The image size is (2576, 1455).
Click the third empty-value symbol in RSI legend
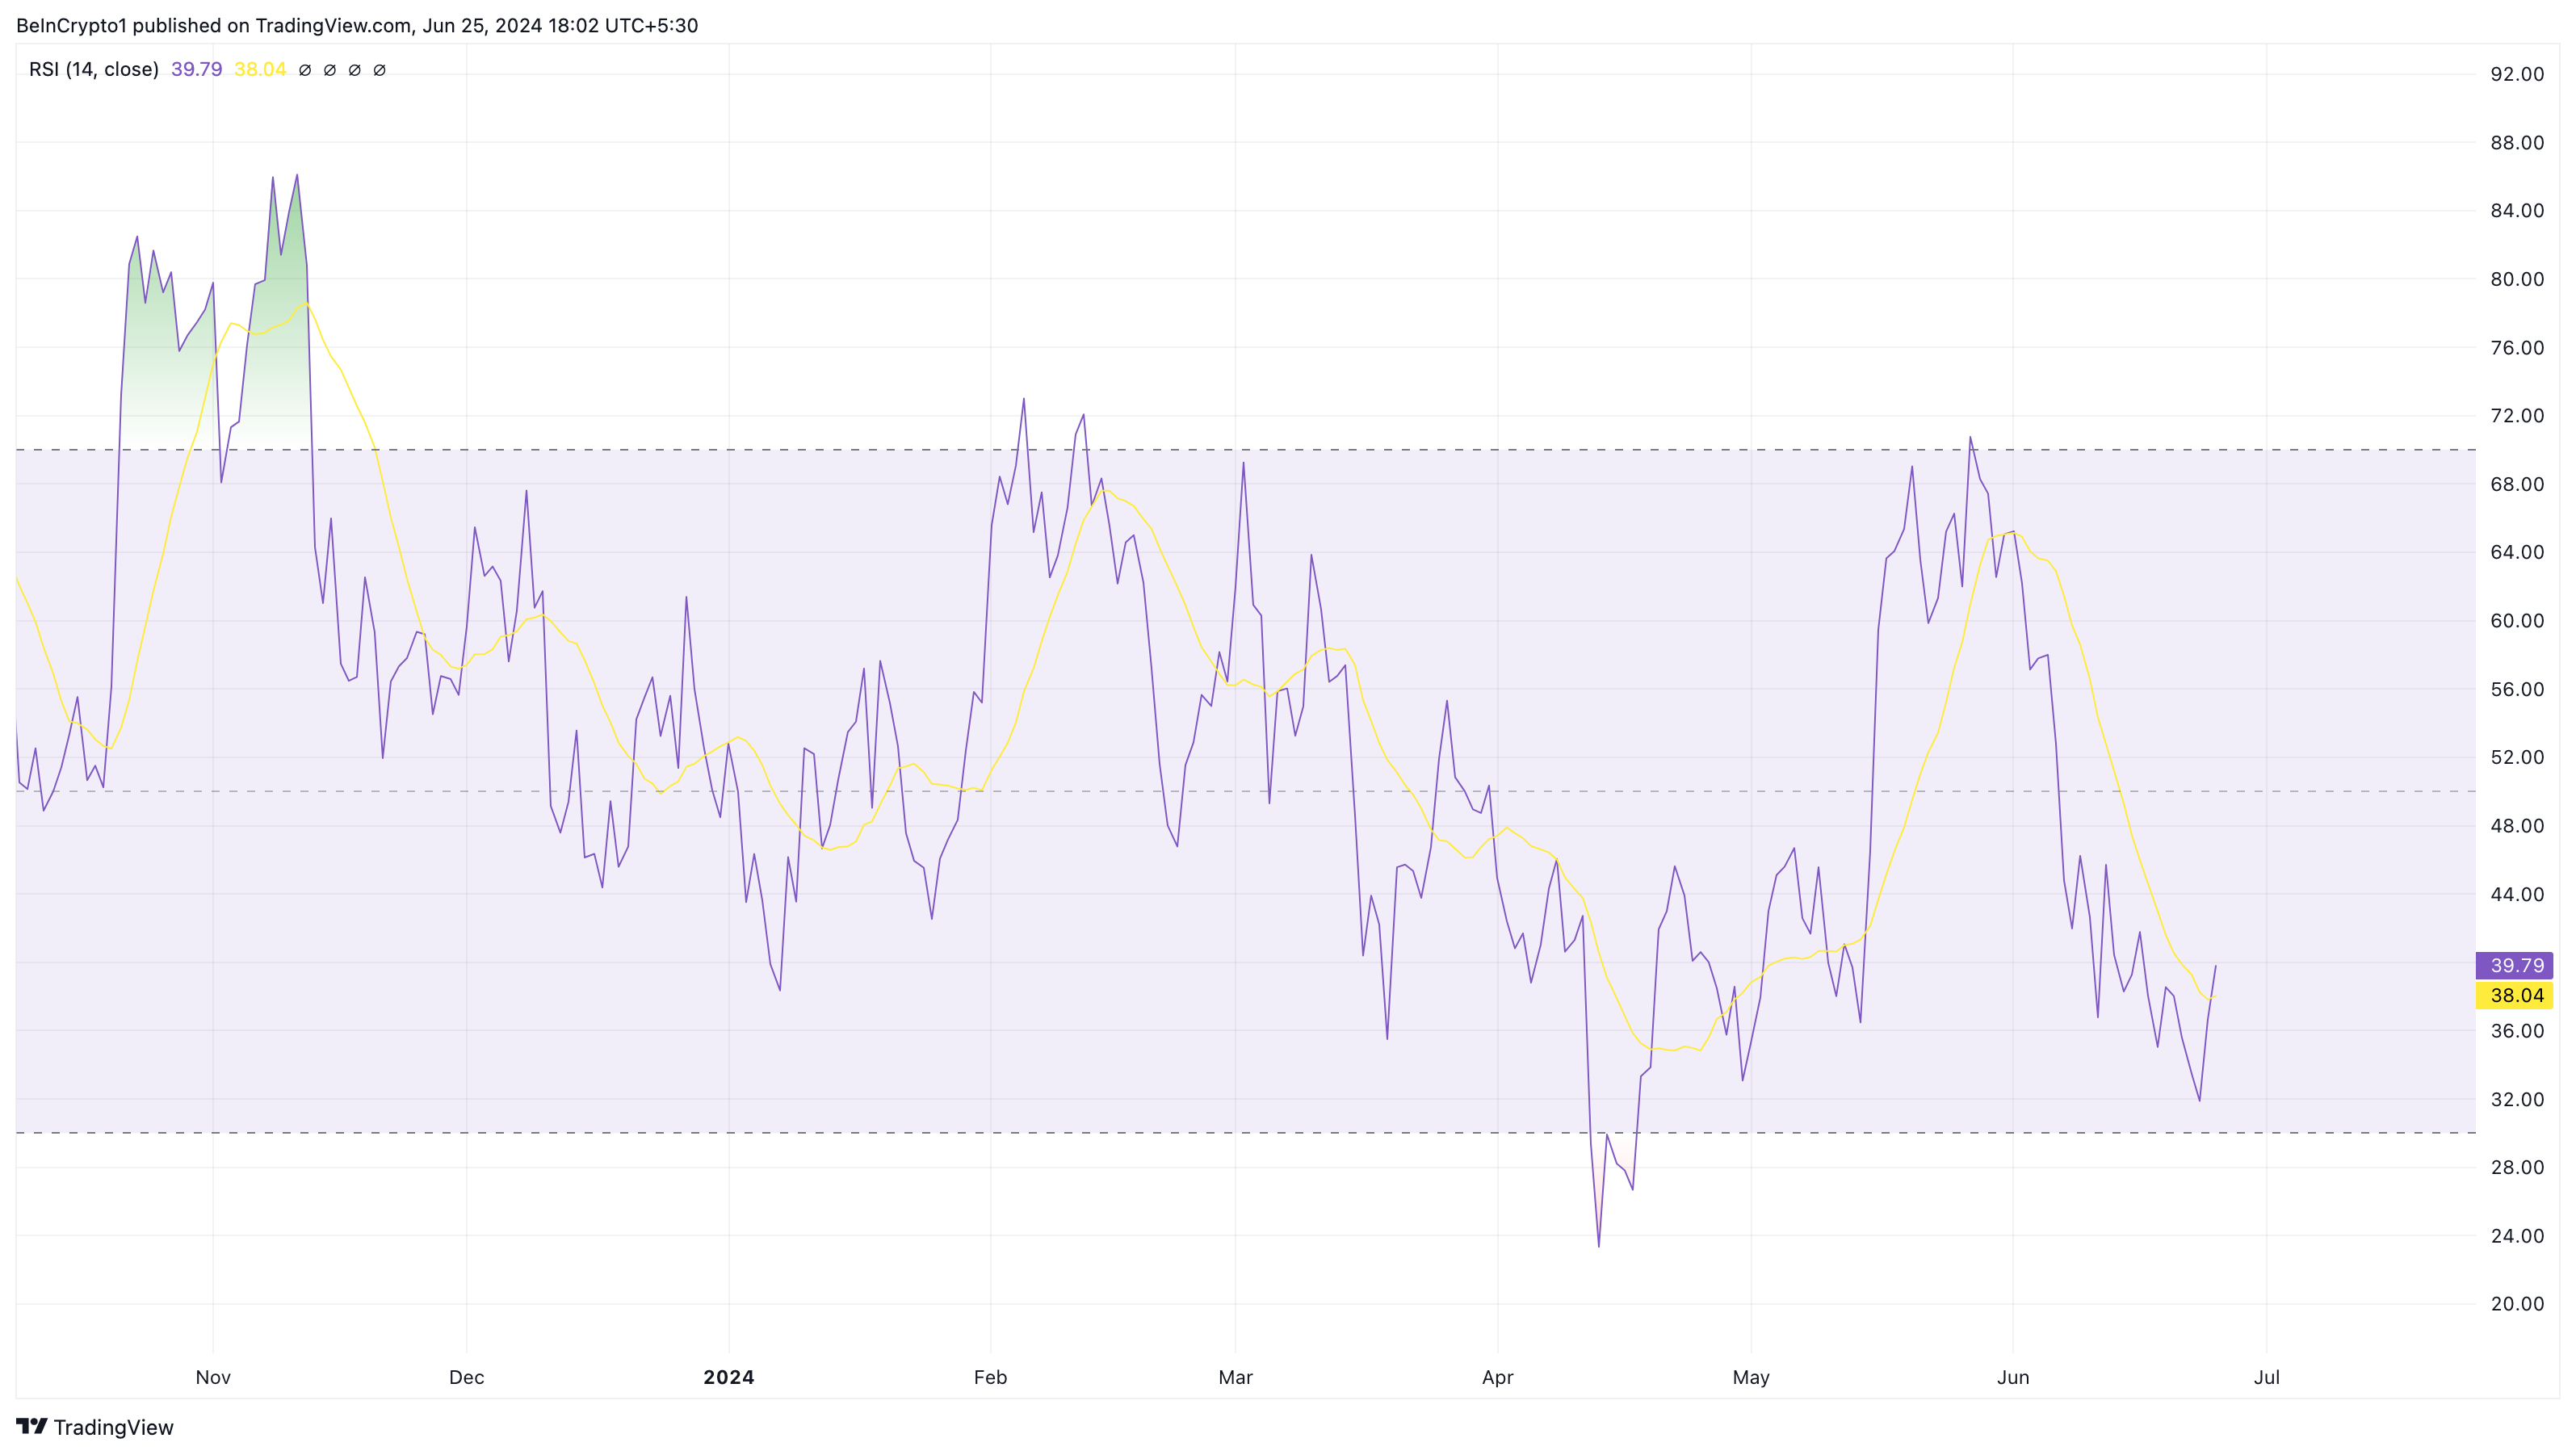tap(354, 70)
